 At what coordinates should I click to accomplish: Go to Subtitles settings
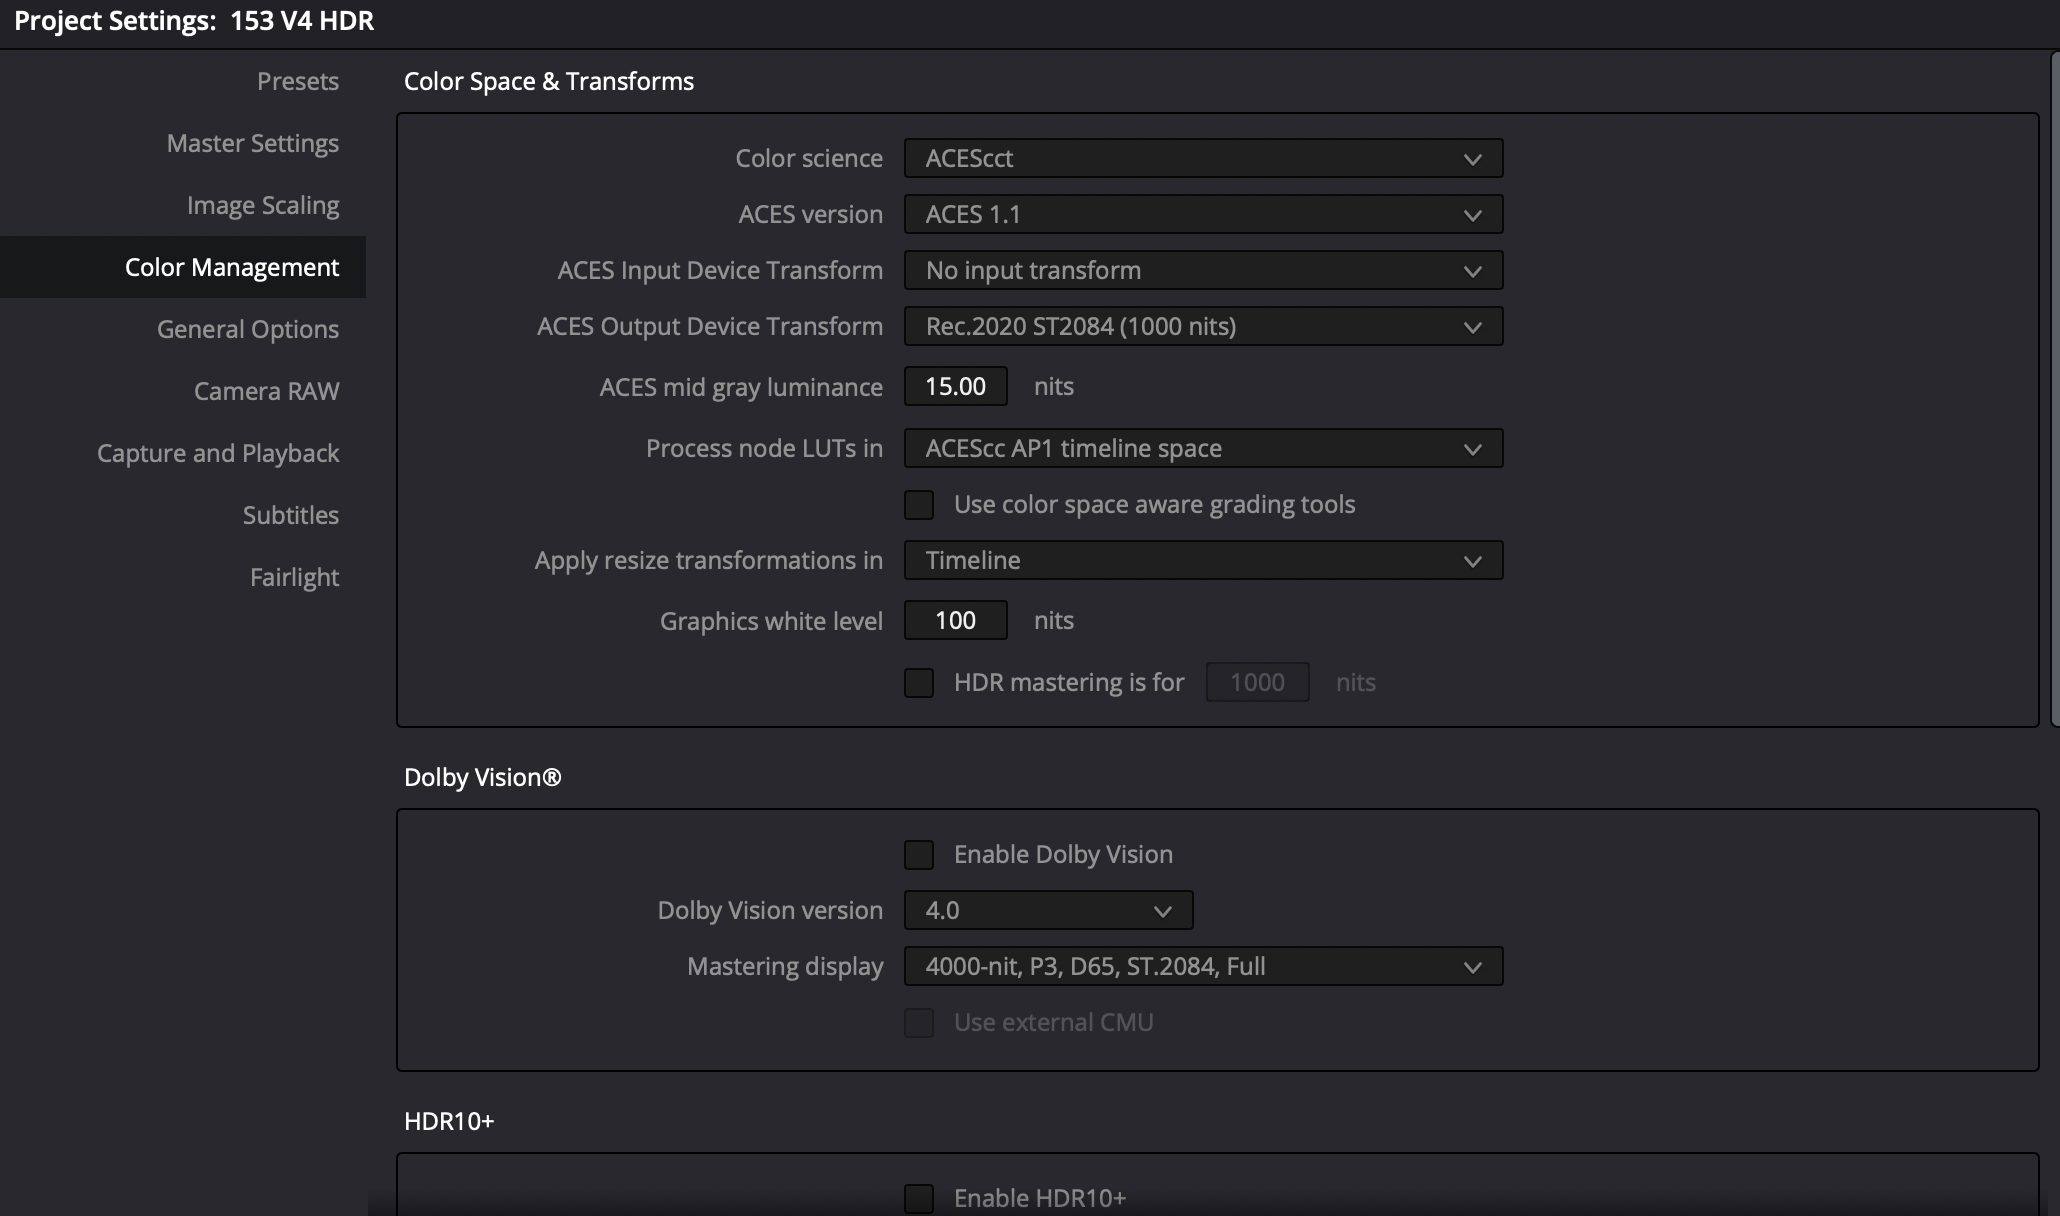[x=290, y=515]
